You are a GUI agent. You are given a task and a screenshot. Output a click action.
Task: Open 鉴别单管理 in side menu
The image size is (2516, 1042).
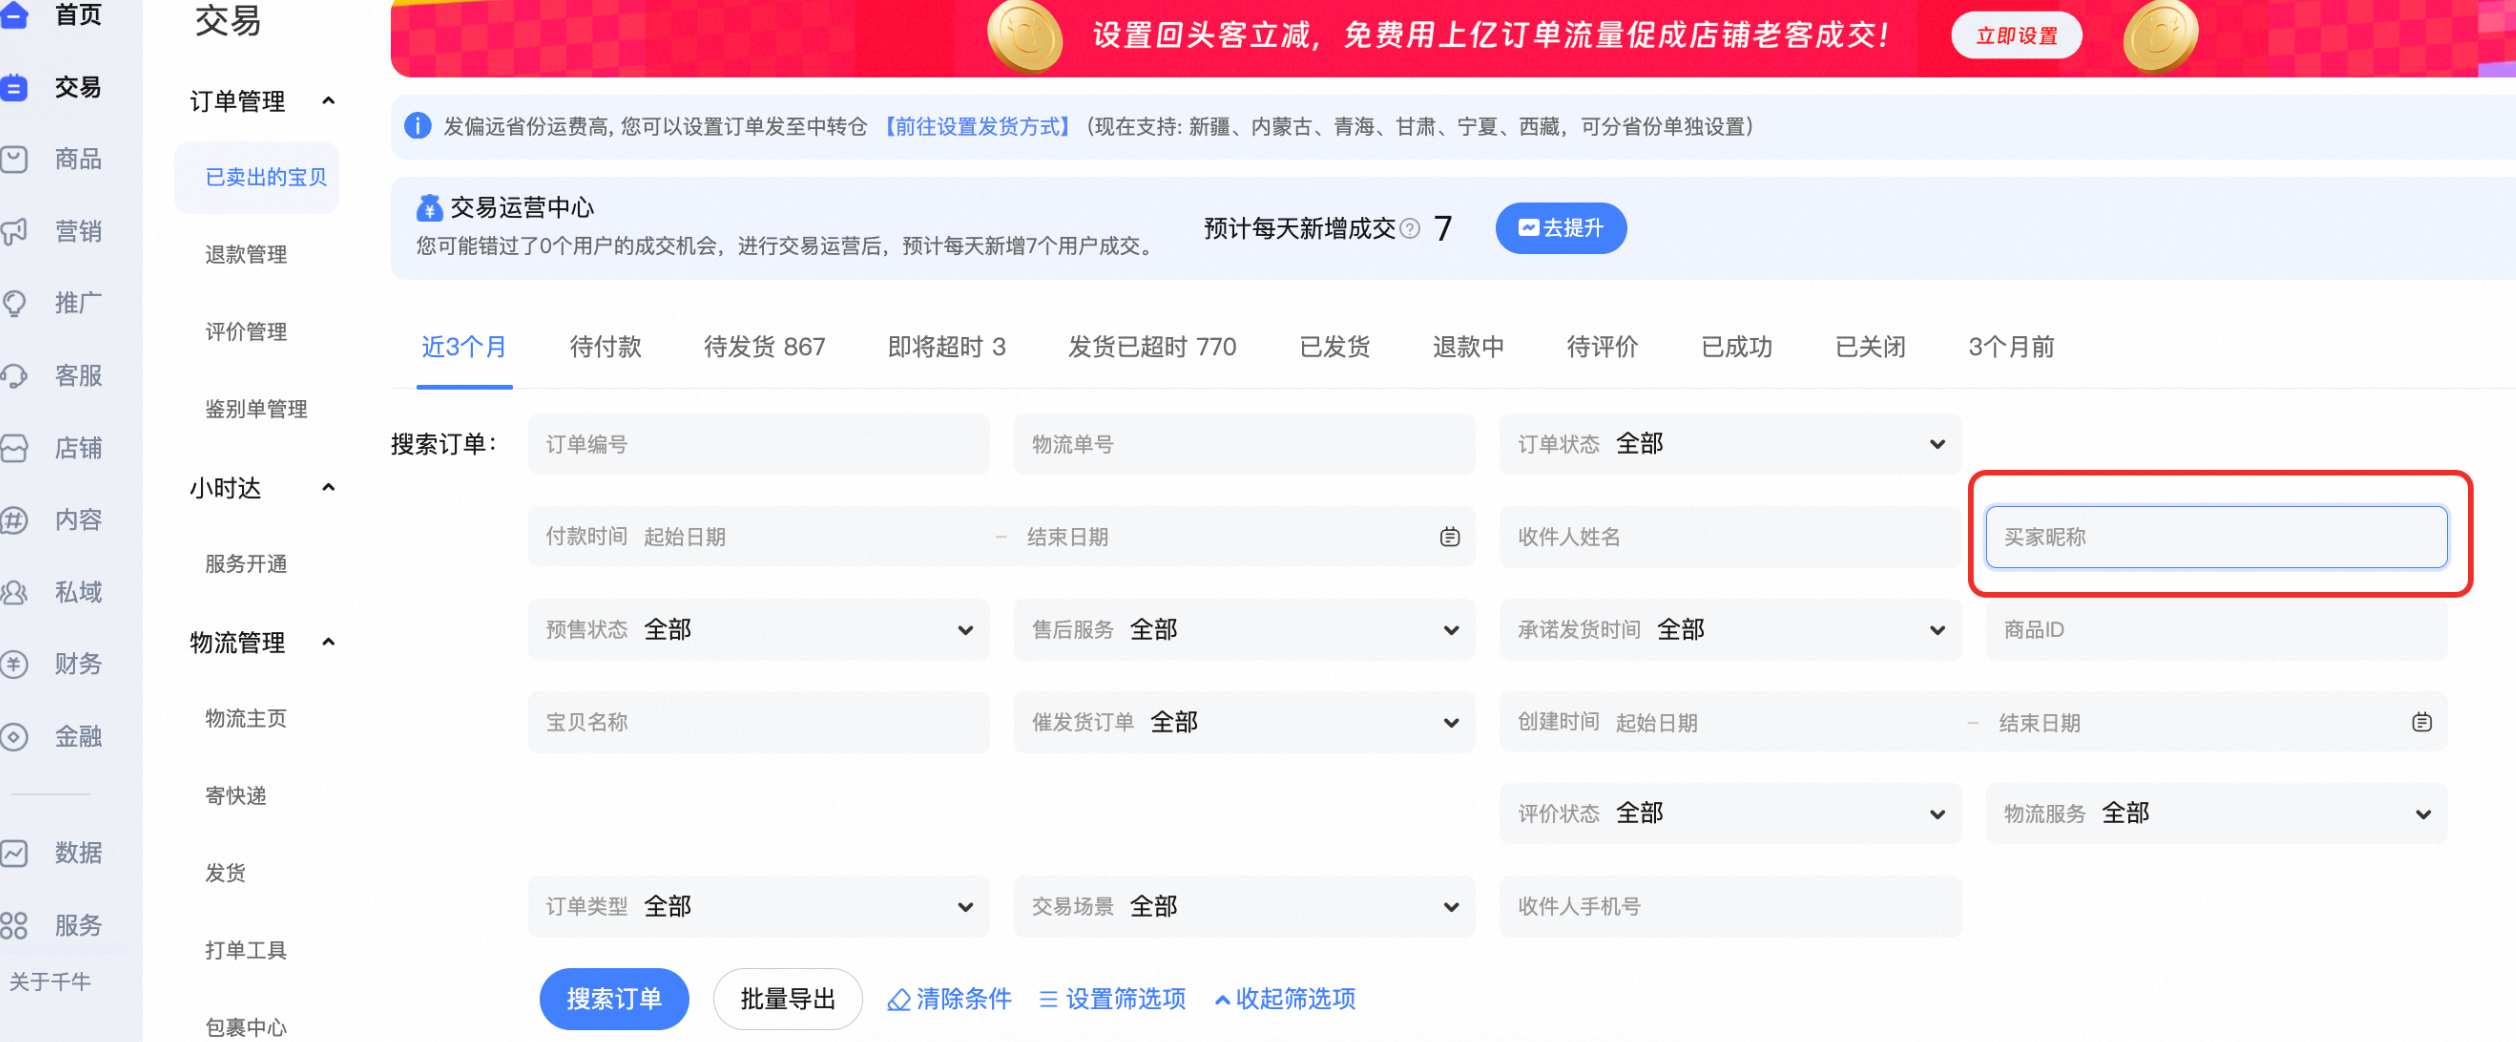pyautogui.click(x=256, y=409)
